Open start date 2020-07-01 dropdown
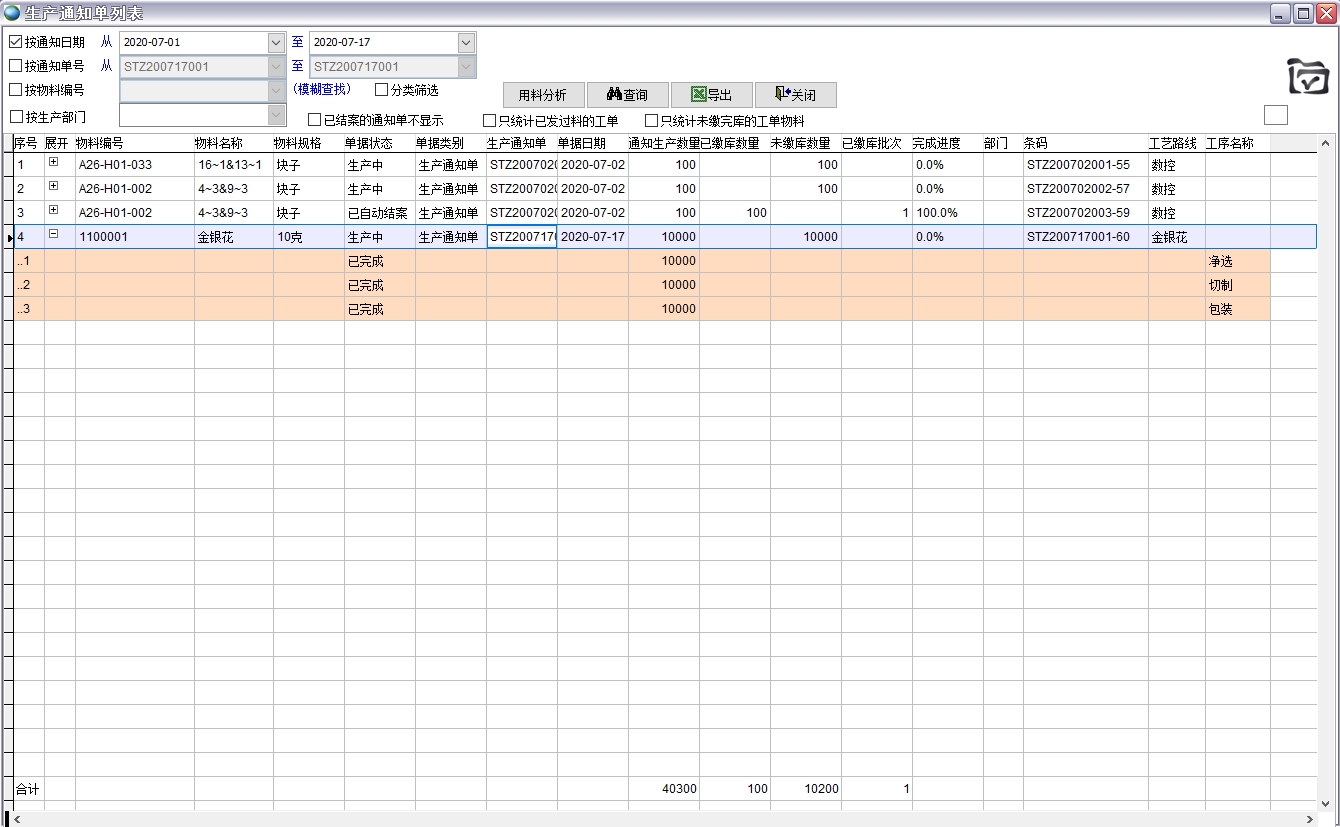 (276, 43)
